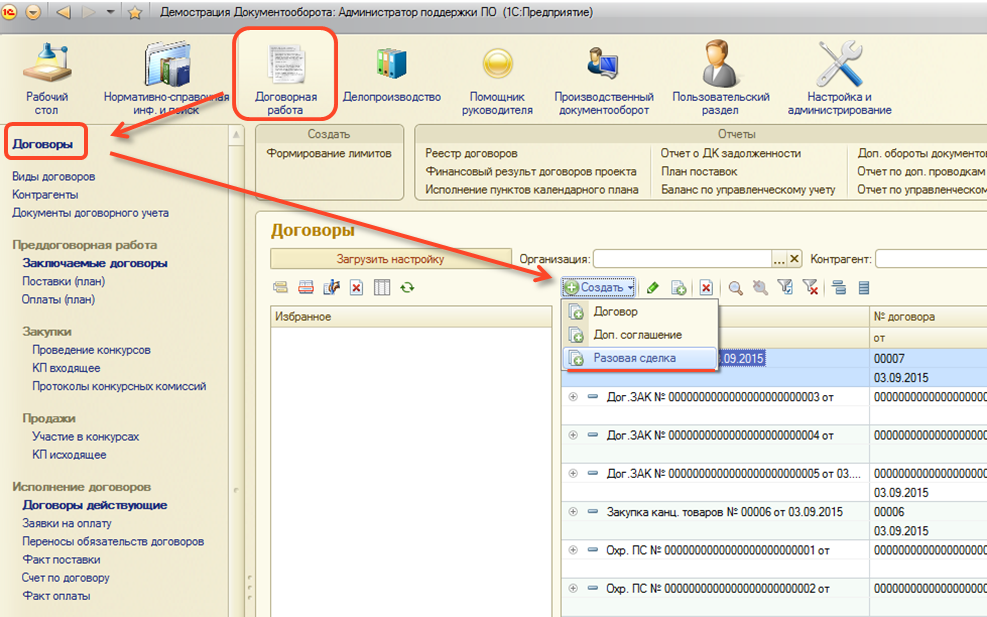The image size is (987, 617).
Task: Click the green pencil edit icon
Action: [652, 288]
